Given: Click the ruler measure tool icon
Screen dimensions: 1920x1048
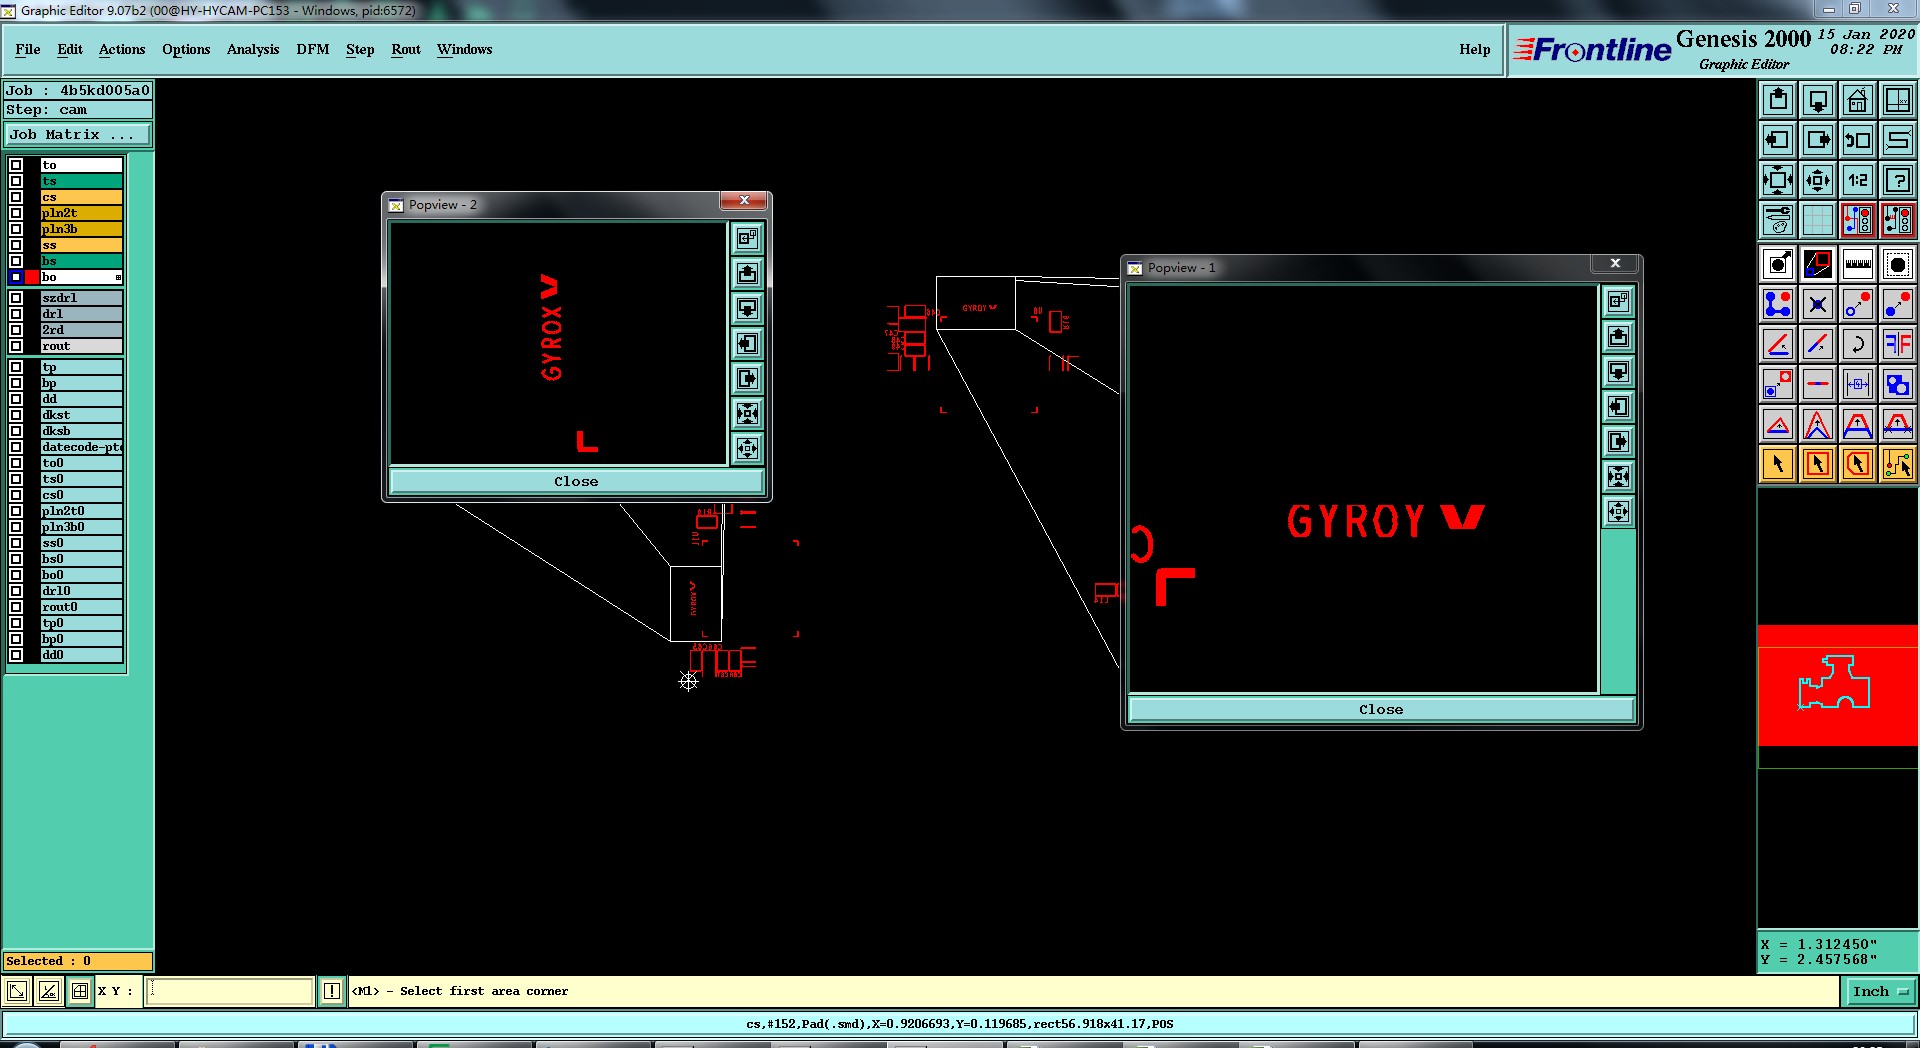Looking at the screenshot, I should click(1858, 264).
